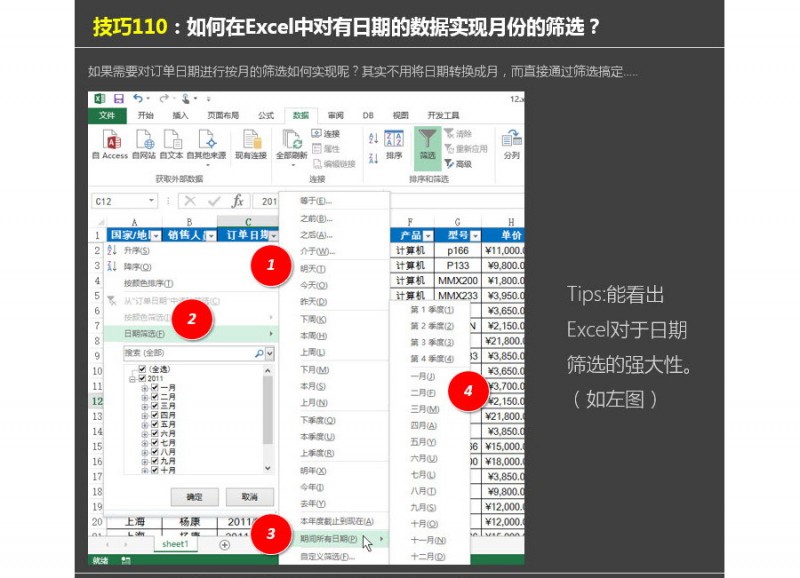The width and height of the screenshot is (800, 578).
Task: Click the Undo arrow icon
Action: (x=138, y=98)
